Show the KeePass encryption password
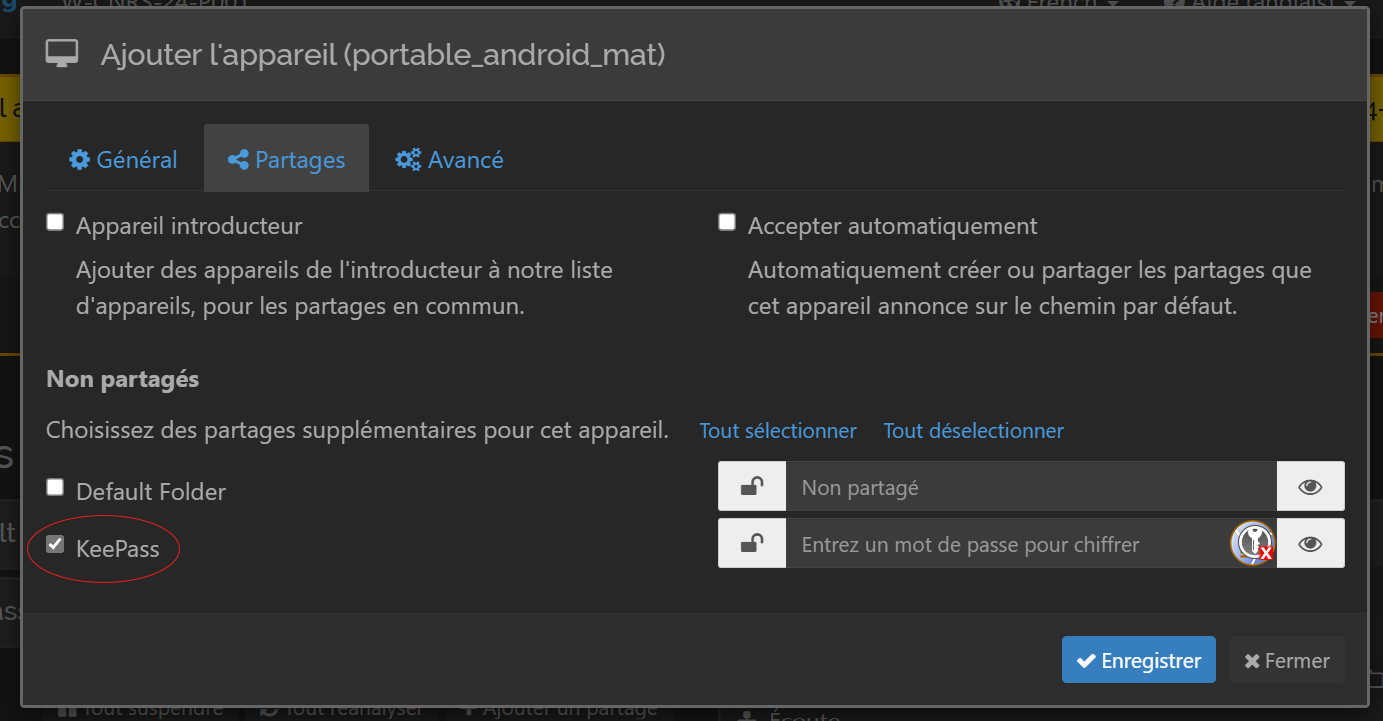This screenshot has height=721, width=1383. pos(1310,544)
